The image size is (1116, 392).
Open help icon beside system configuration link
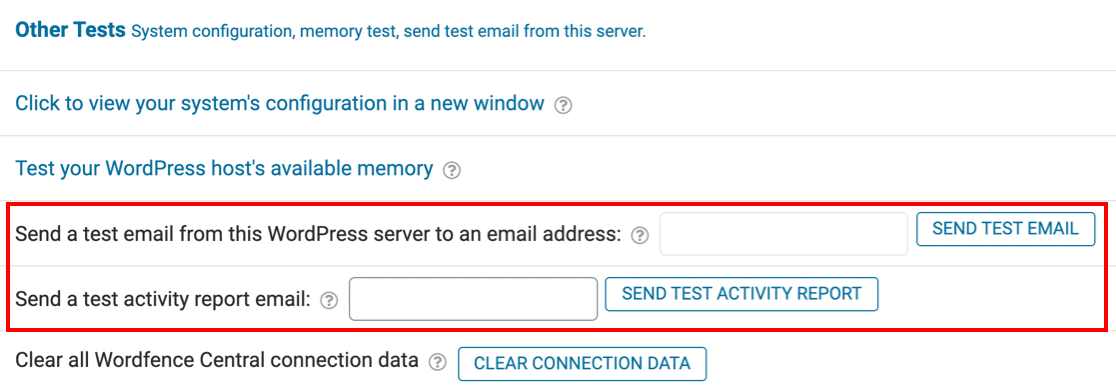(x=563, y=105)
